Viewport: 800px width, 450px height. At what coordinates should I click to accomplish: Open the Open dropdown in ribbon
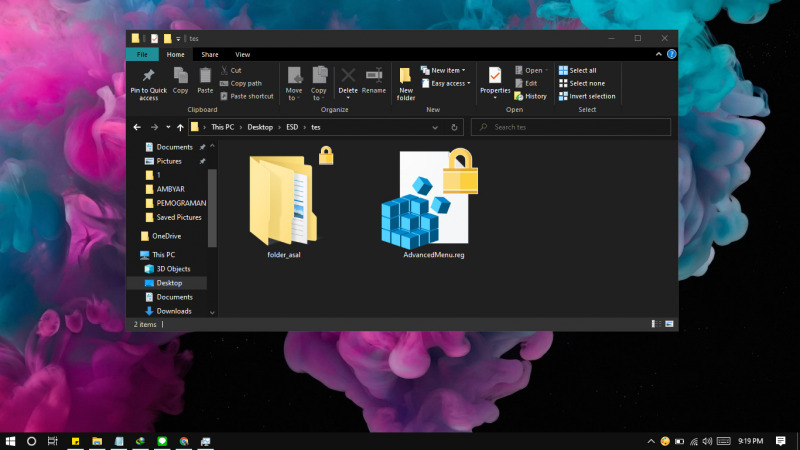pos(531,70)
